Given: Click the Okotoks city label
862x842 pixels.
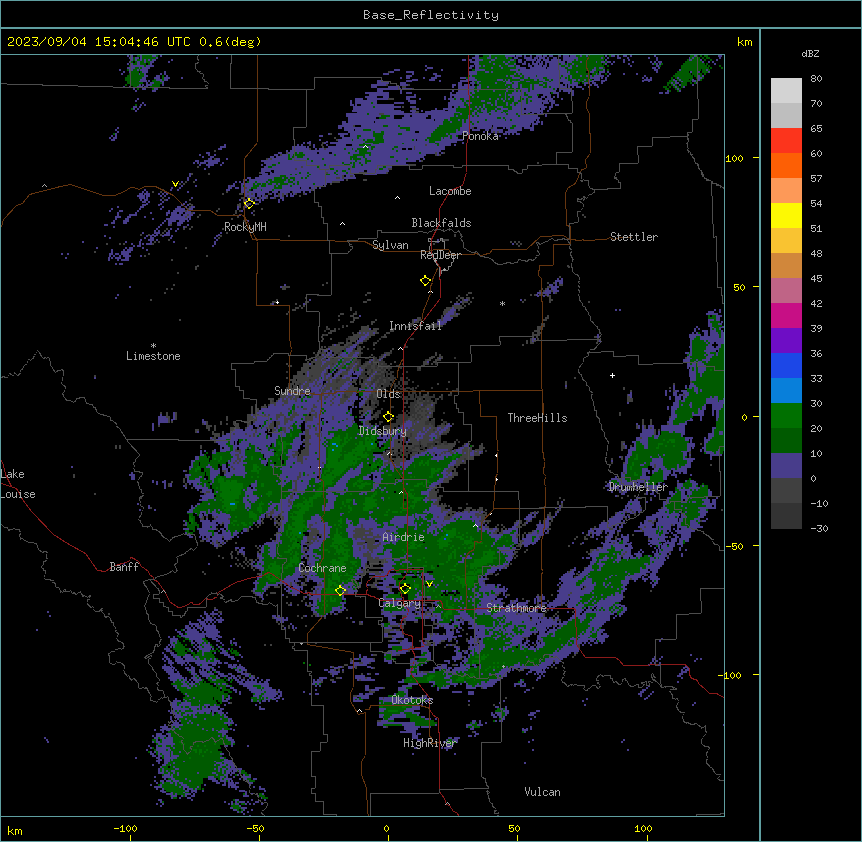Looking at the screenshot, I should coord(412,700).
